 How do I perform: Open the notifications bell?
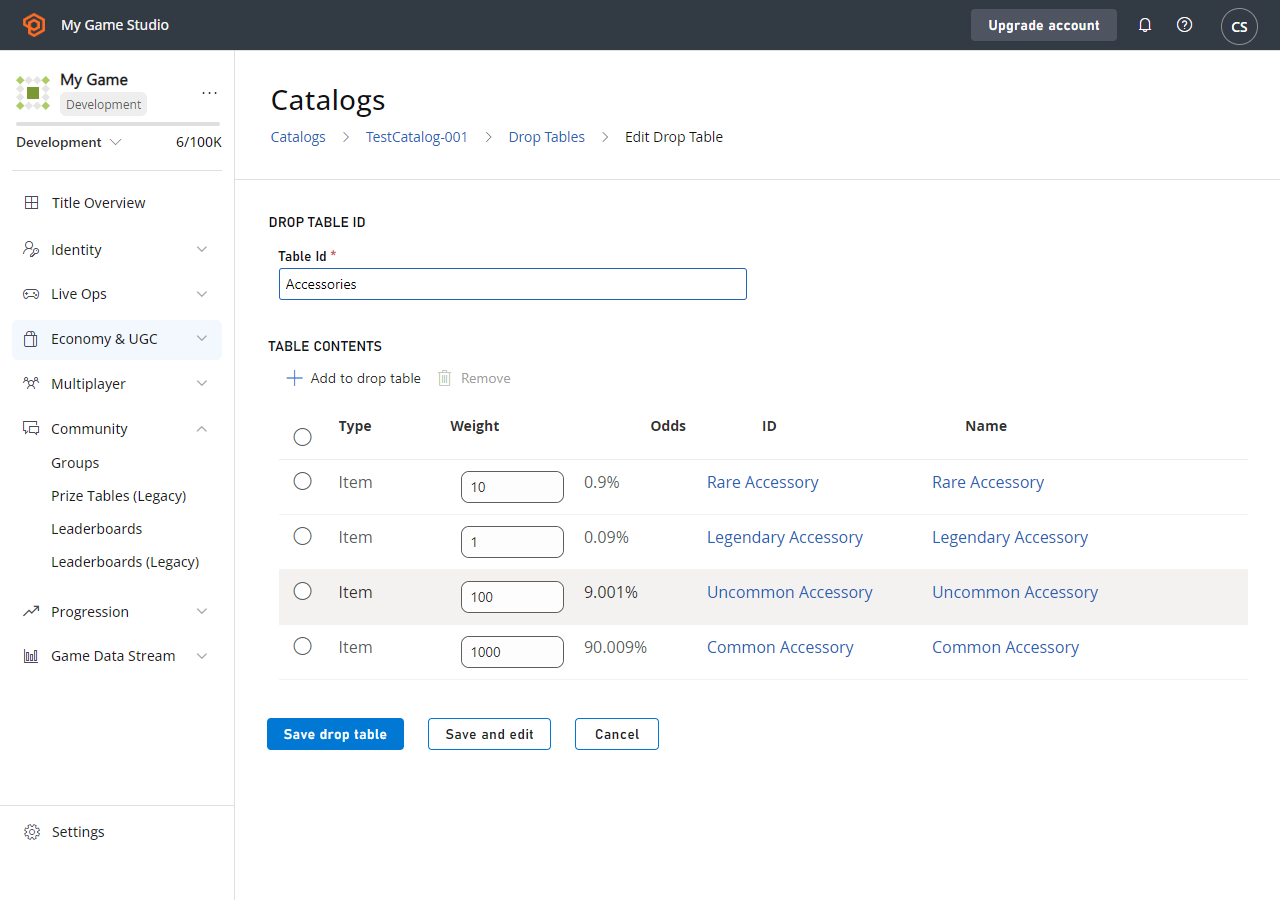click(x=1145, y=25)
